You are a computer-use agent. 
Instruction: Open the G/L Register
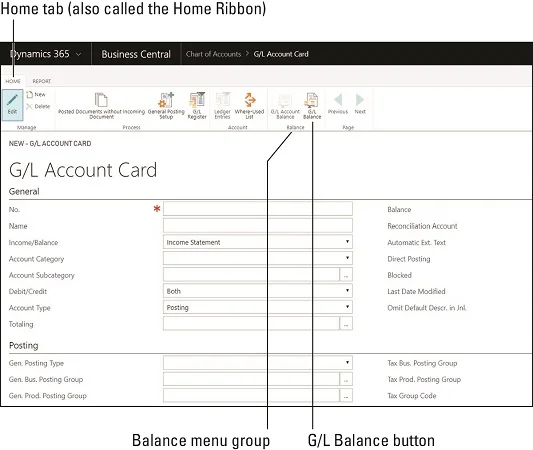click(197, 105)
